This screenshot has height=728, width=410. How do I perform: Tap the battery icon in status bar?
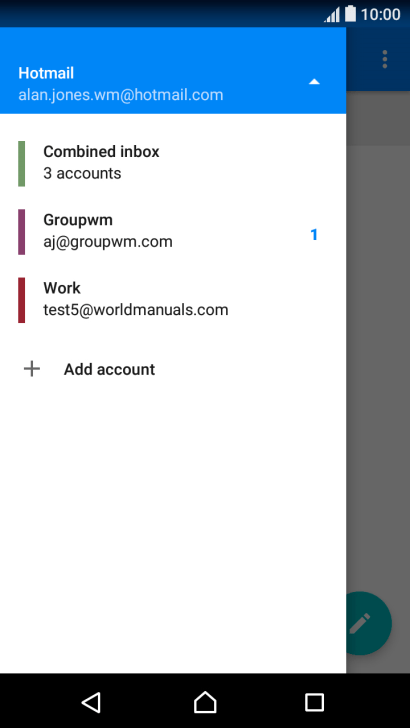tap(351, 13)
